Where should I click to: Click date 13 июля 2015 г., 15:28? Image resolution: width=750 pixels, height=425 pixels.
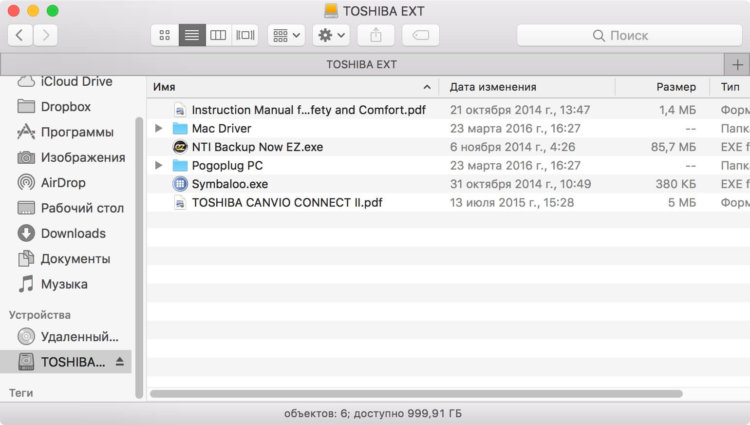coord(512,203)
